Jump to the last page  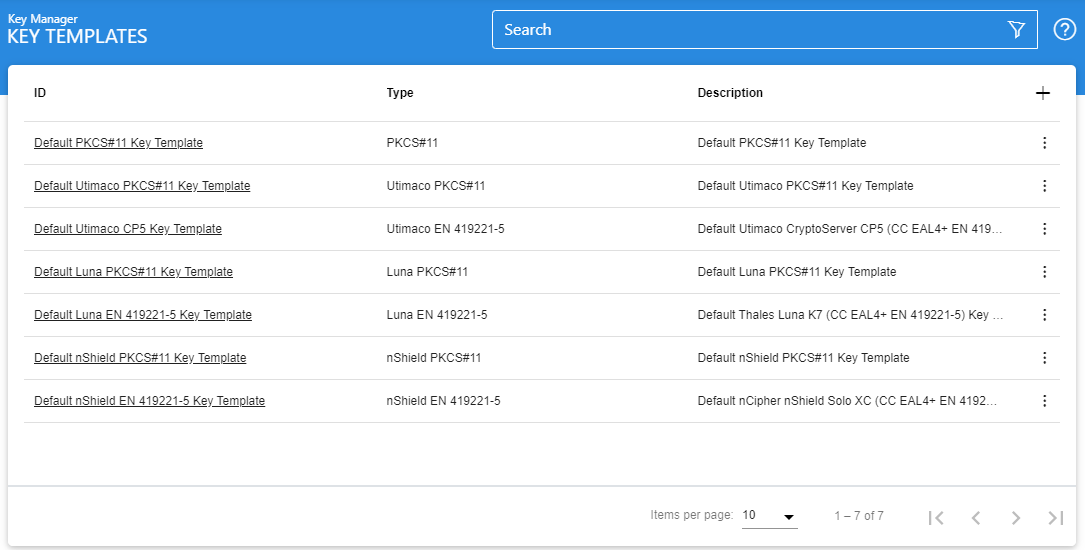[x=1055, y=517]
